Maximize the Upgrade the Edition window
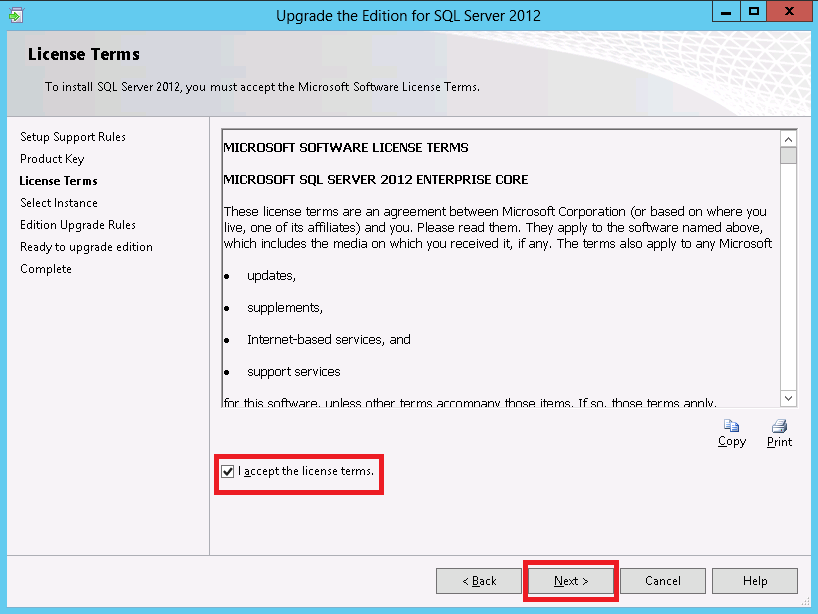 click(x=754, y=11)
